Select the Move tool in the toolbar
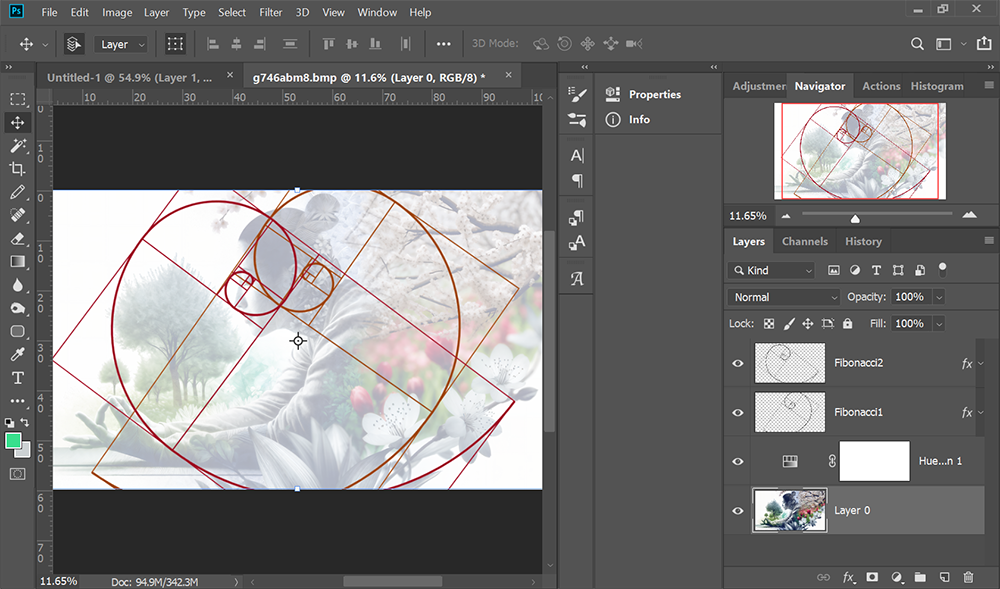Viewport: 1000px width, 589px height. (x=17, y=122)
